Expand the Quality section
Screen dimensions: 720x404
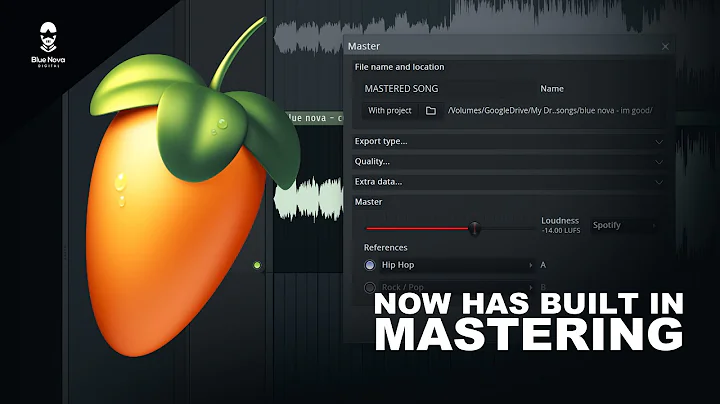(509, 162)
